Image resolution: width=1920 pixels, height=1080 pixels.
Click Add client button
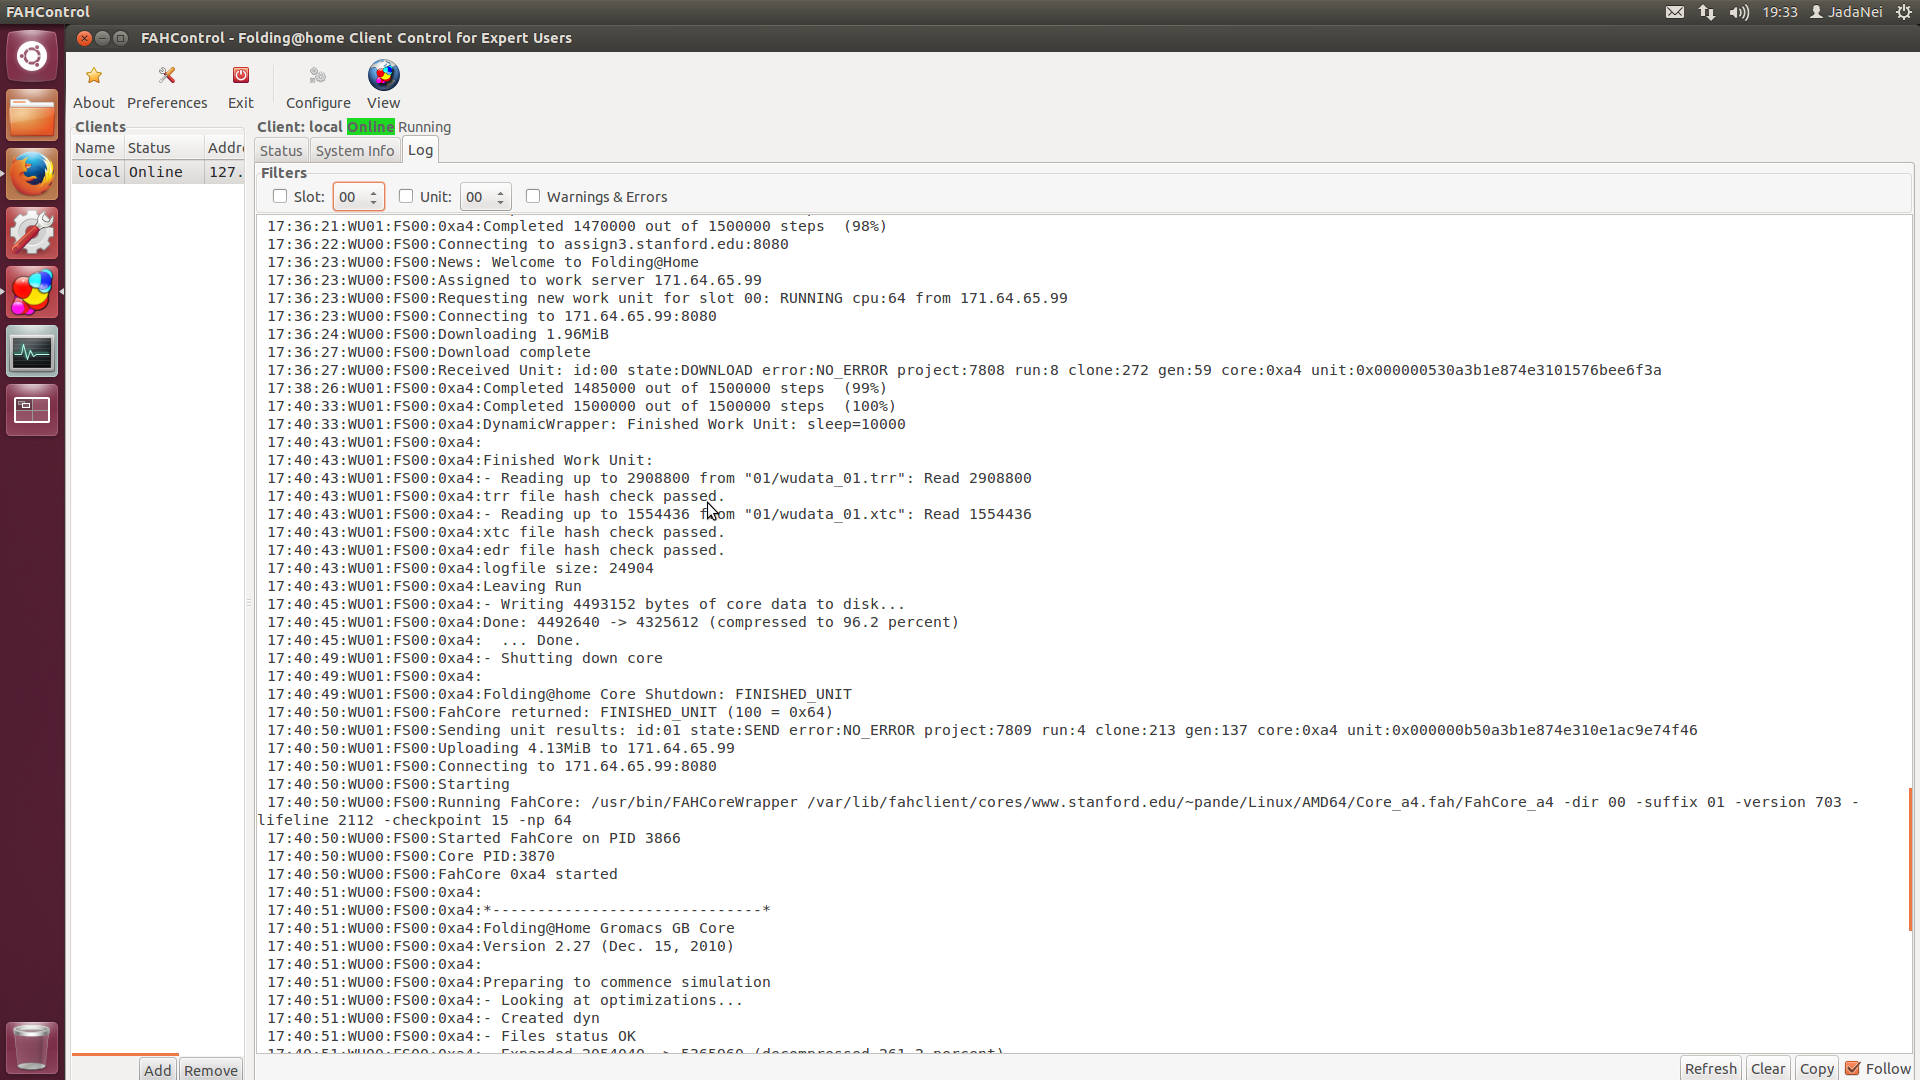(157, 1069)
